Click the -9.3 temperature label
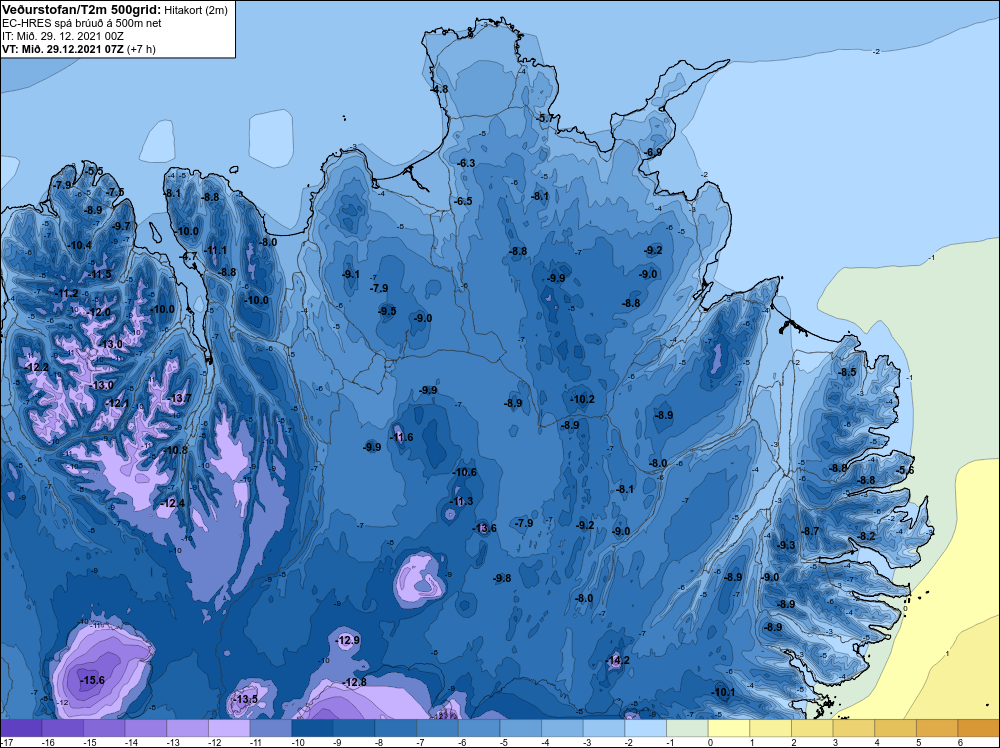 [x=786, y=545]
